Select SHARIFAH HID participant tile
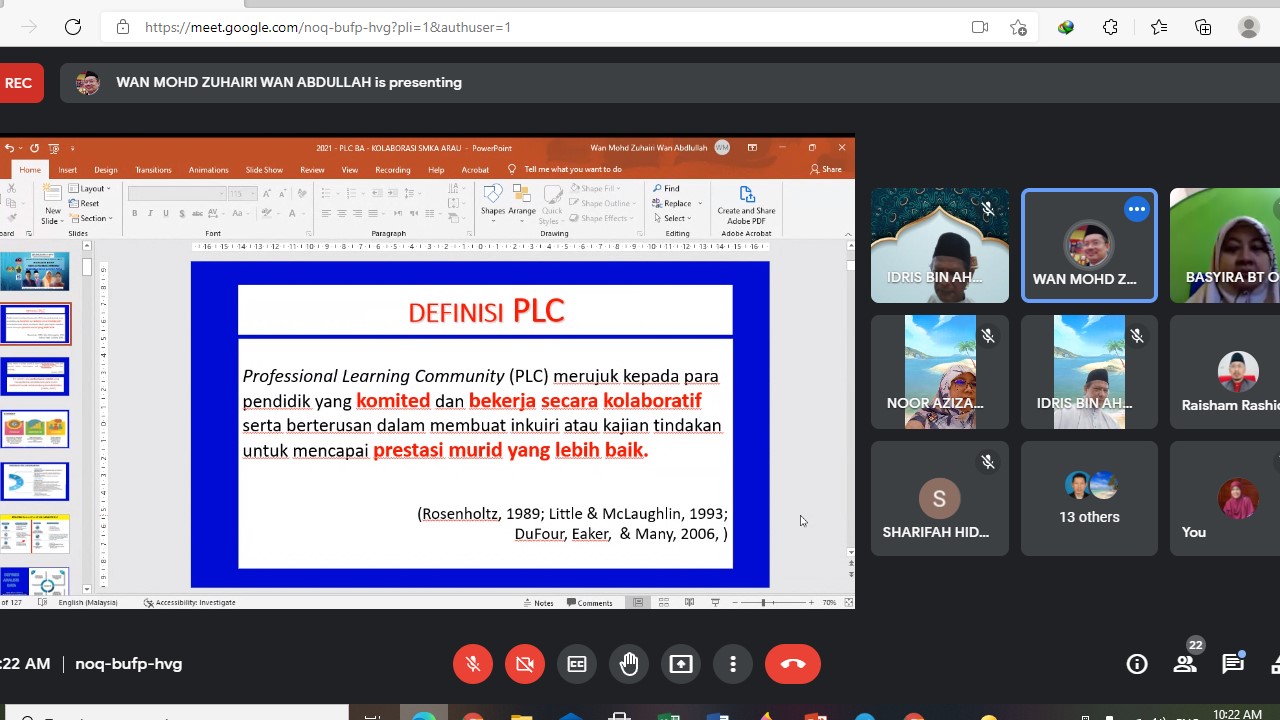Viewport: 1280px width, 720px height. [x=939, y=498]
